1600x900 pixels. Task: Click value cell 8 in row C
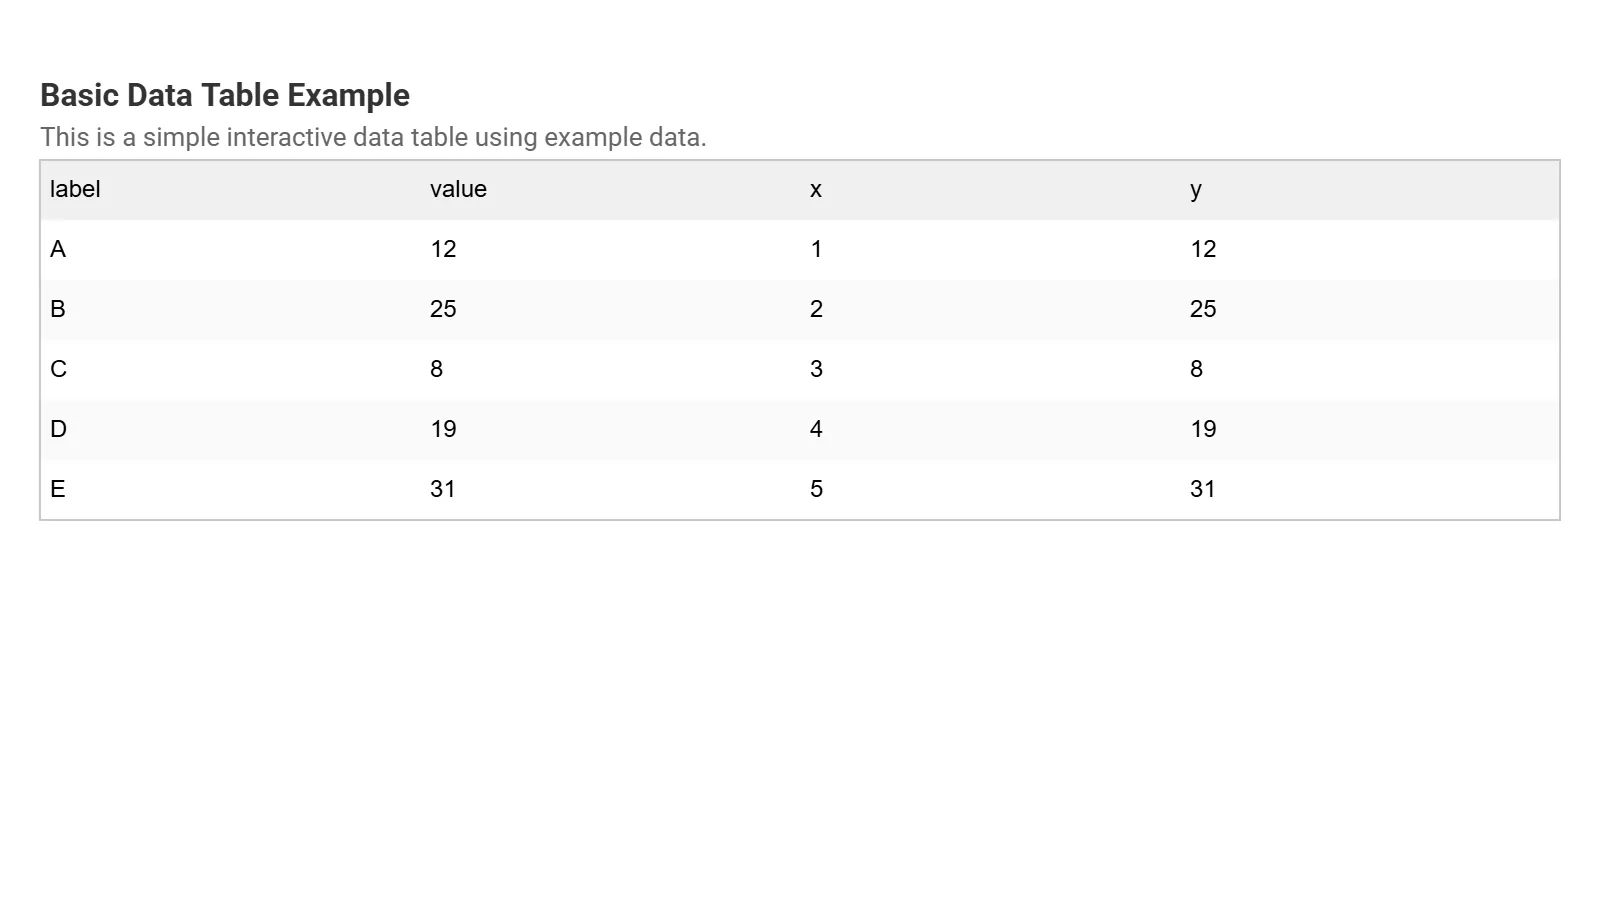(437, 370)
